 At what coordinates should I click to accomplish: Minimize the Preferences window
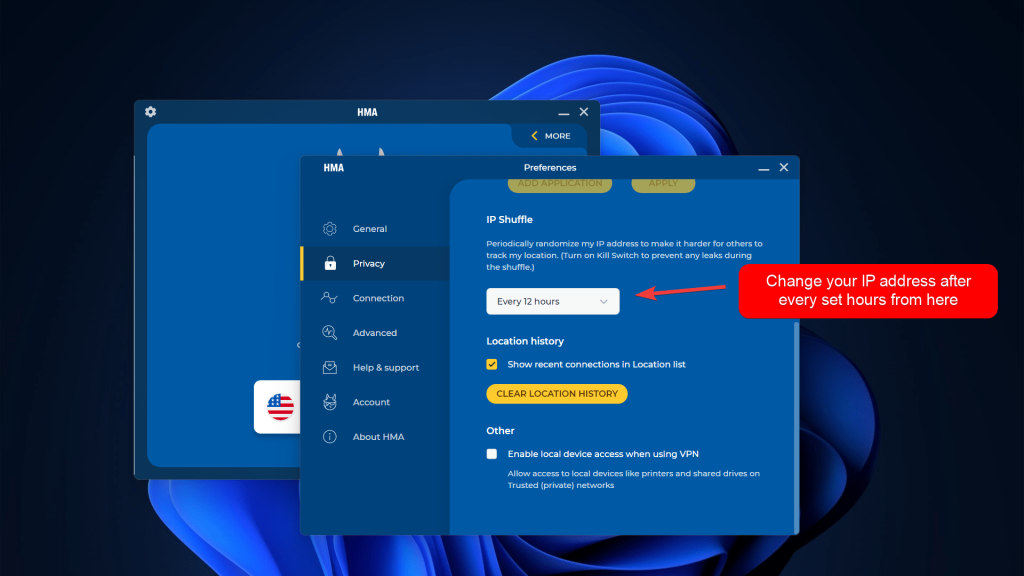click(x=763, y=168)
